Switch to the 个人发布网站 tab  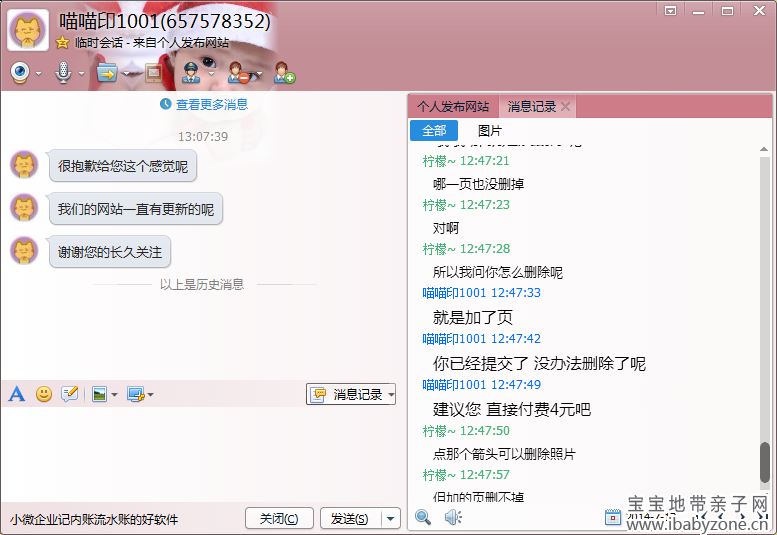(453, 107)
